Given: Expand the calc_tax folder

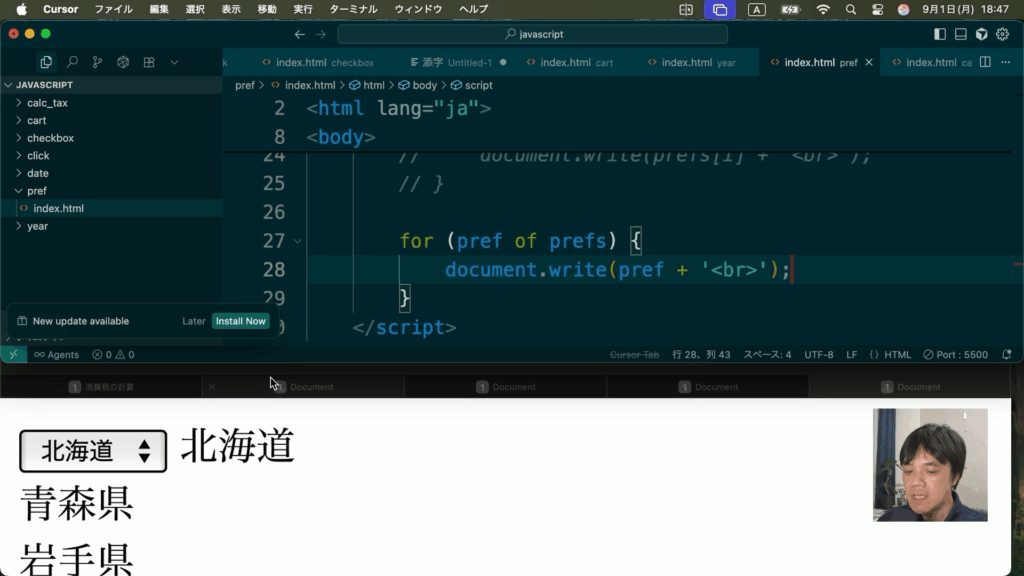Looking at the screenshot, I should coord(47,103).
